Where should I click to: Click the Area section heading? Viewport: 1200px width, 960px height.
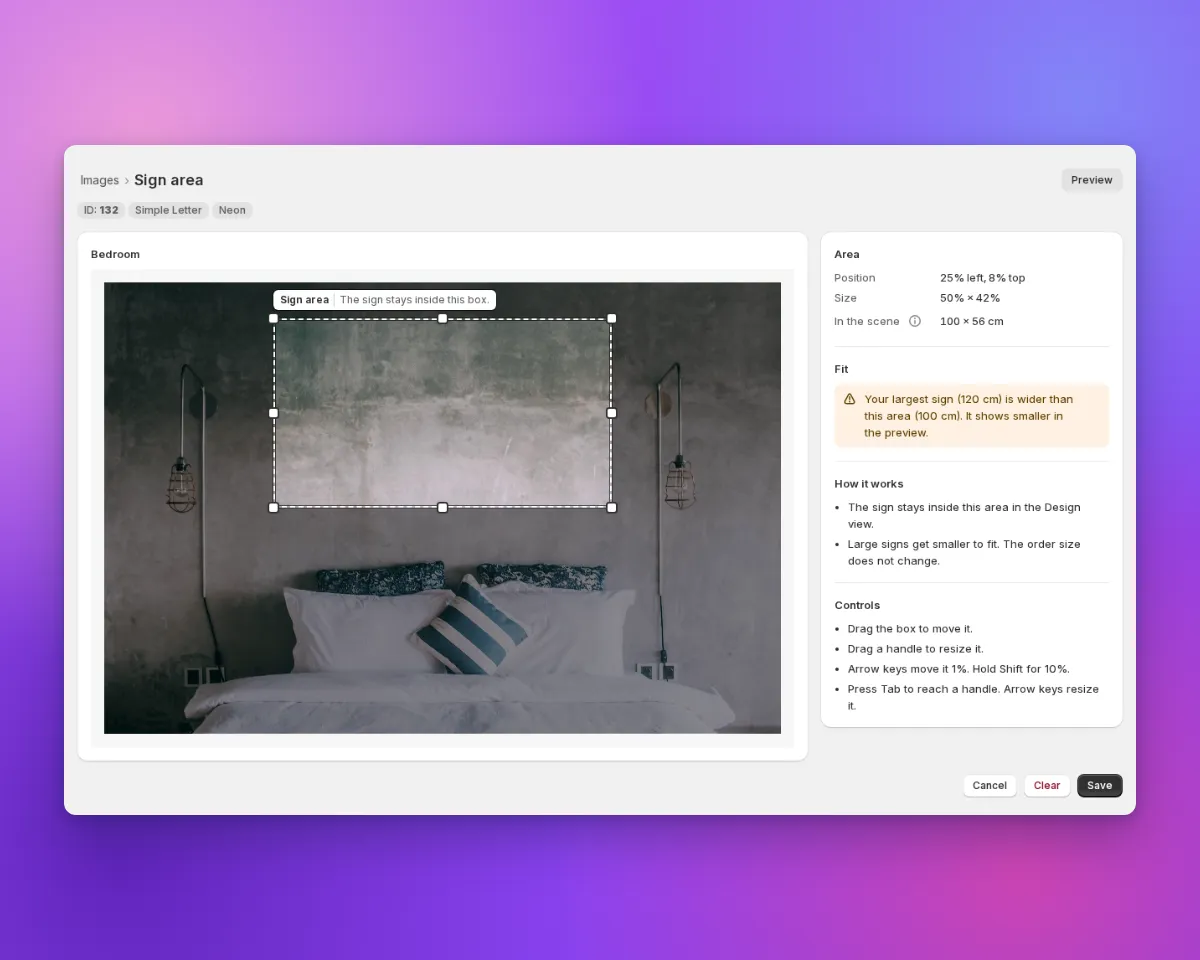coord(847,254)
